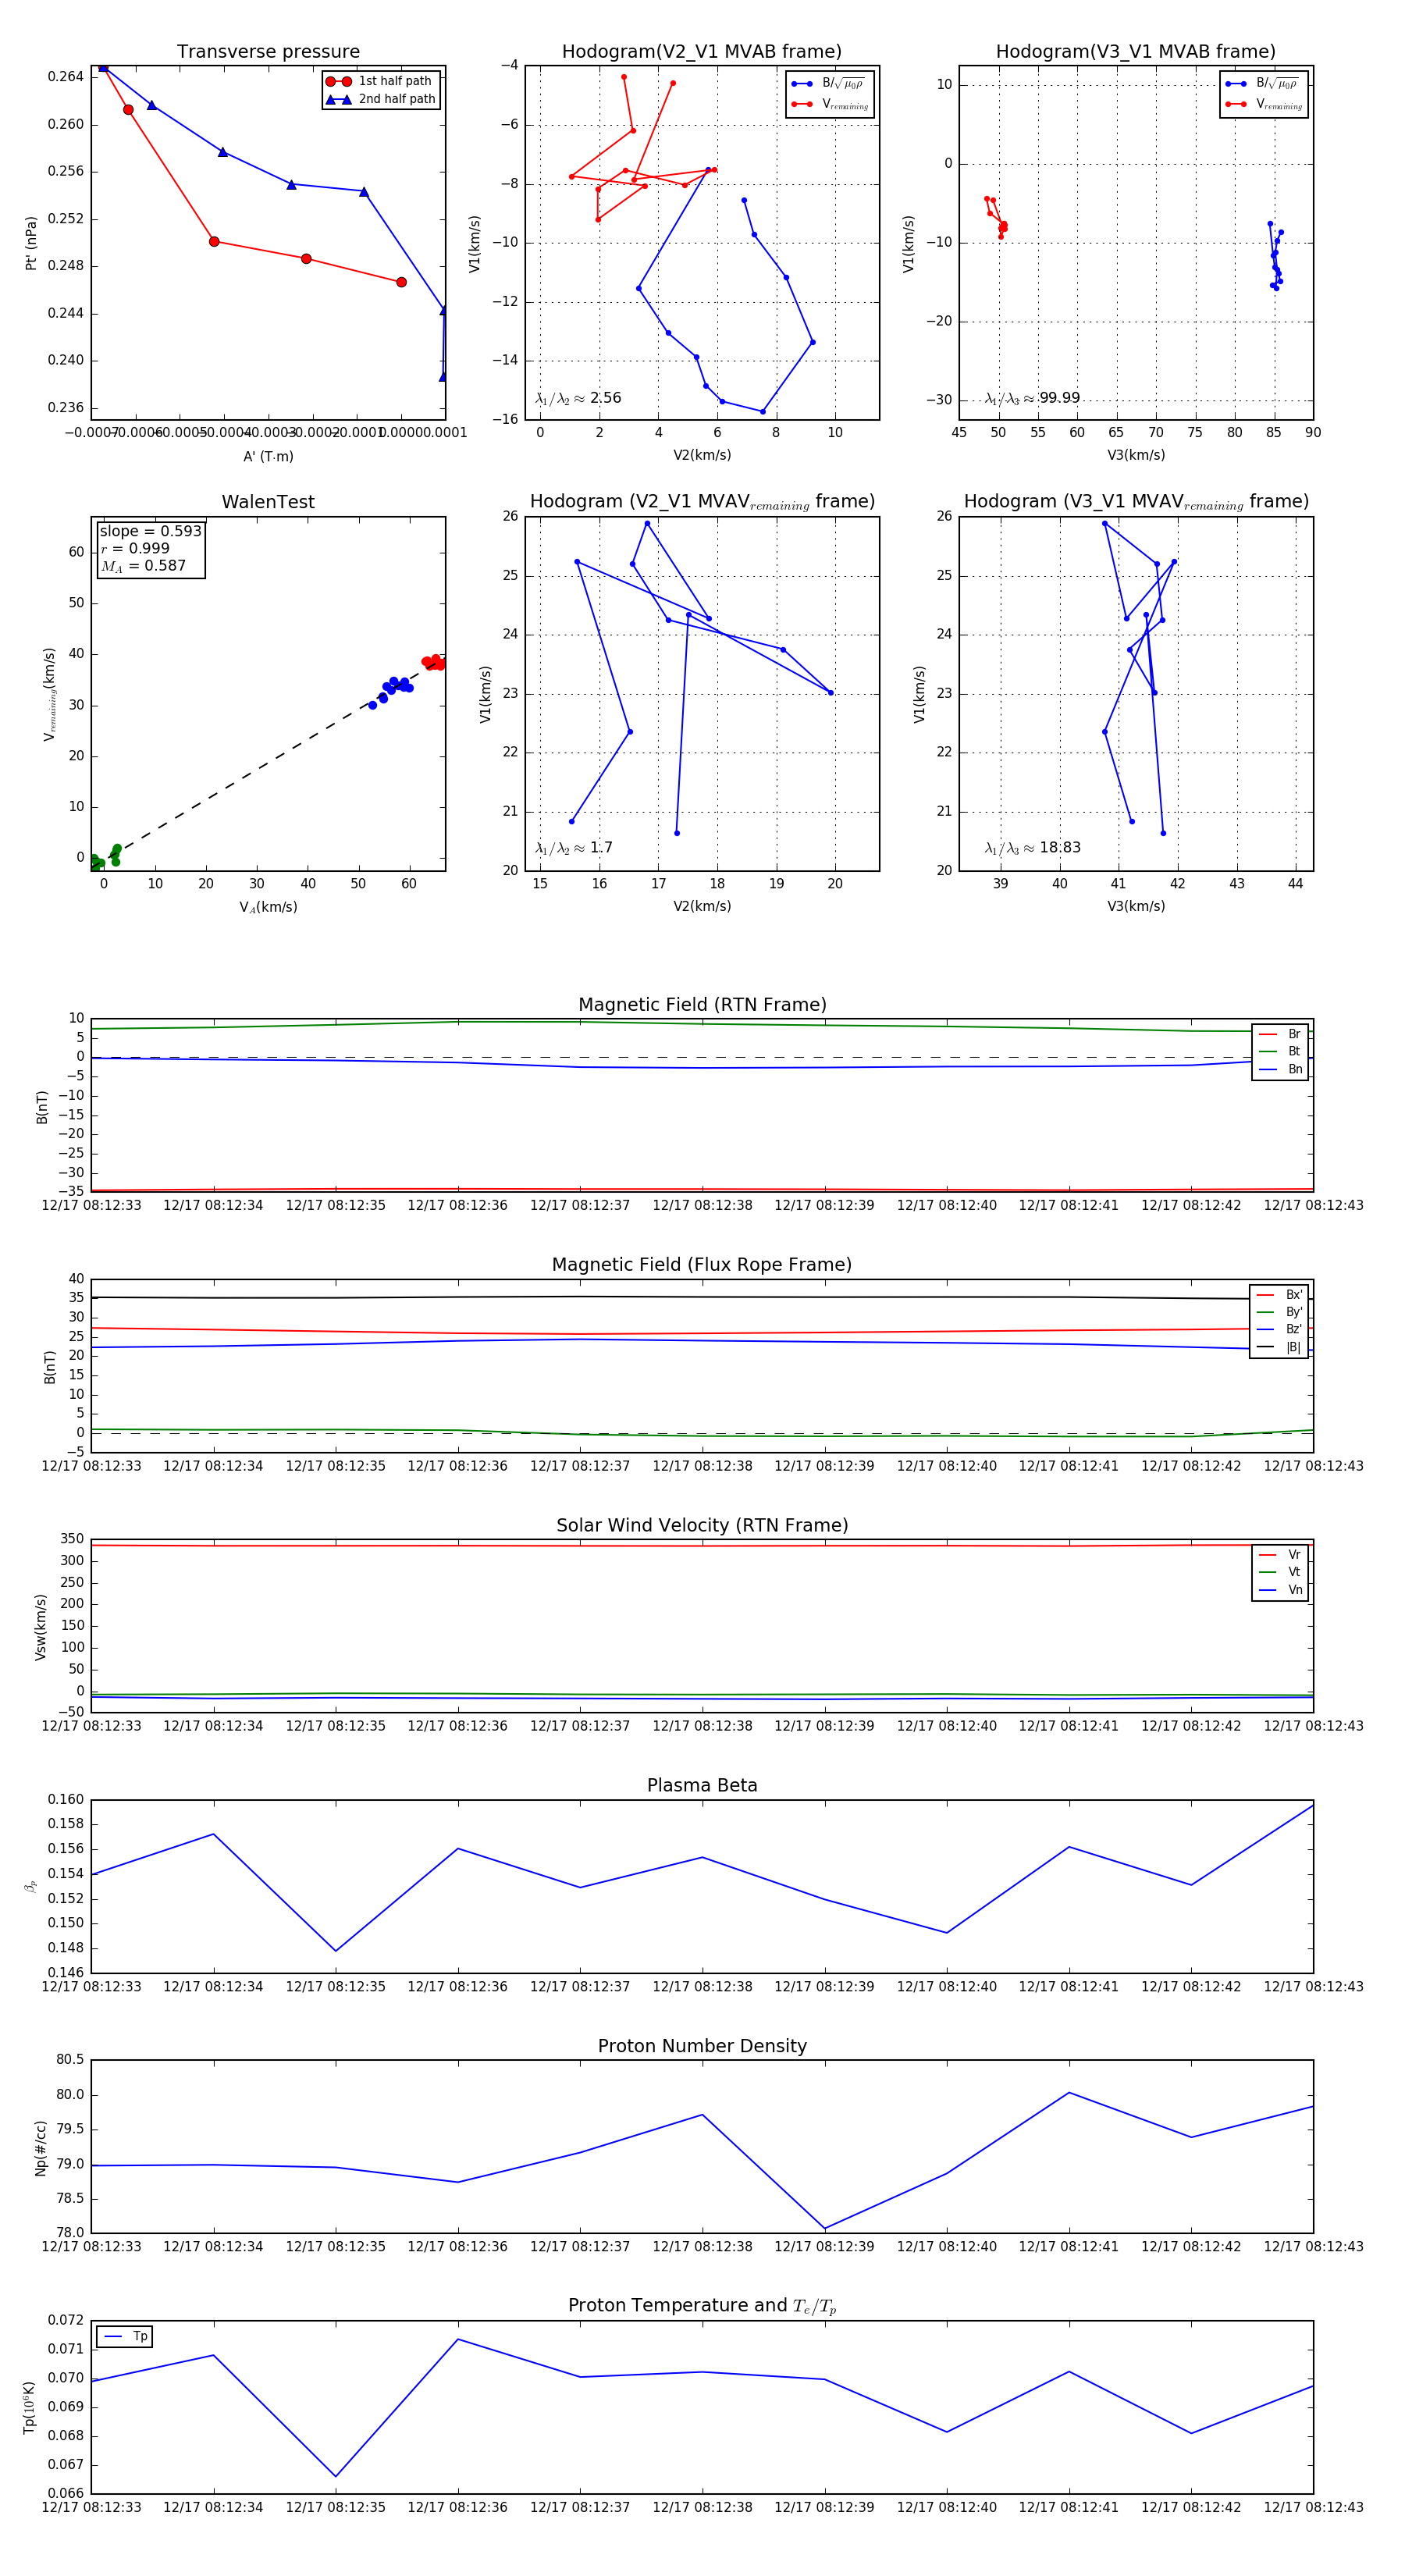Click the Plasma Beta plot title
The width and height of the screenshot is (1405, 2576).
[702, 1785]
